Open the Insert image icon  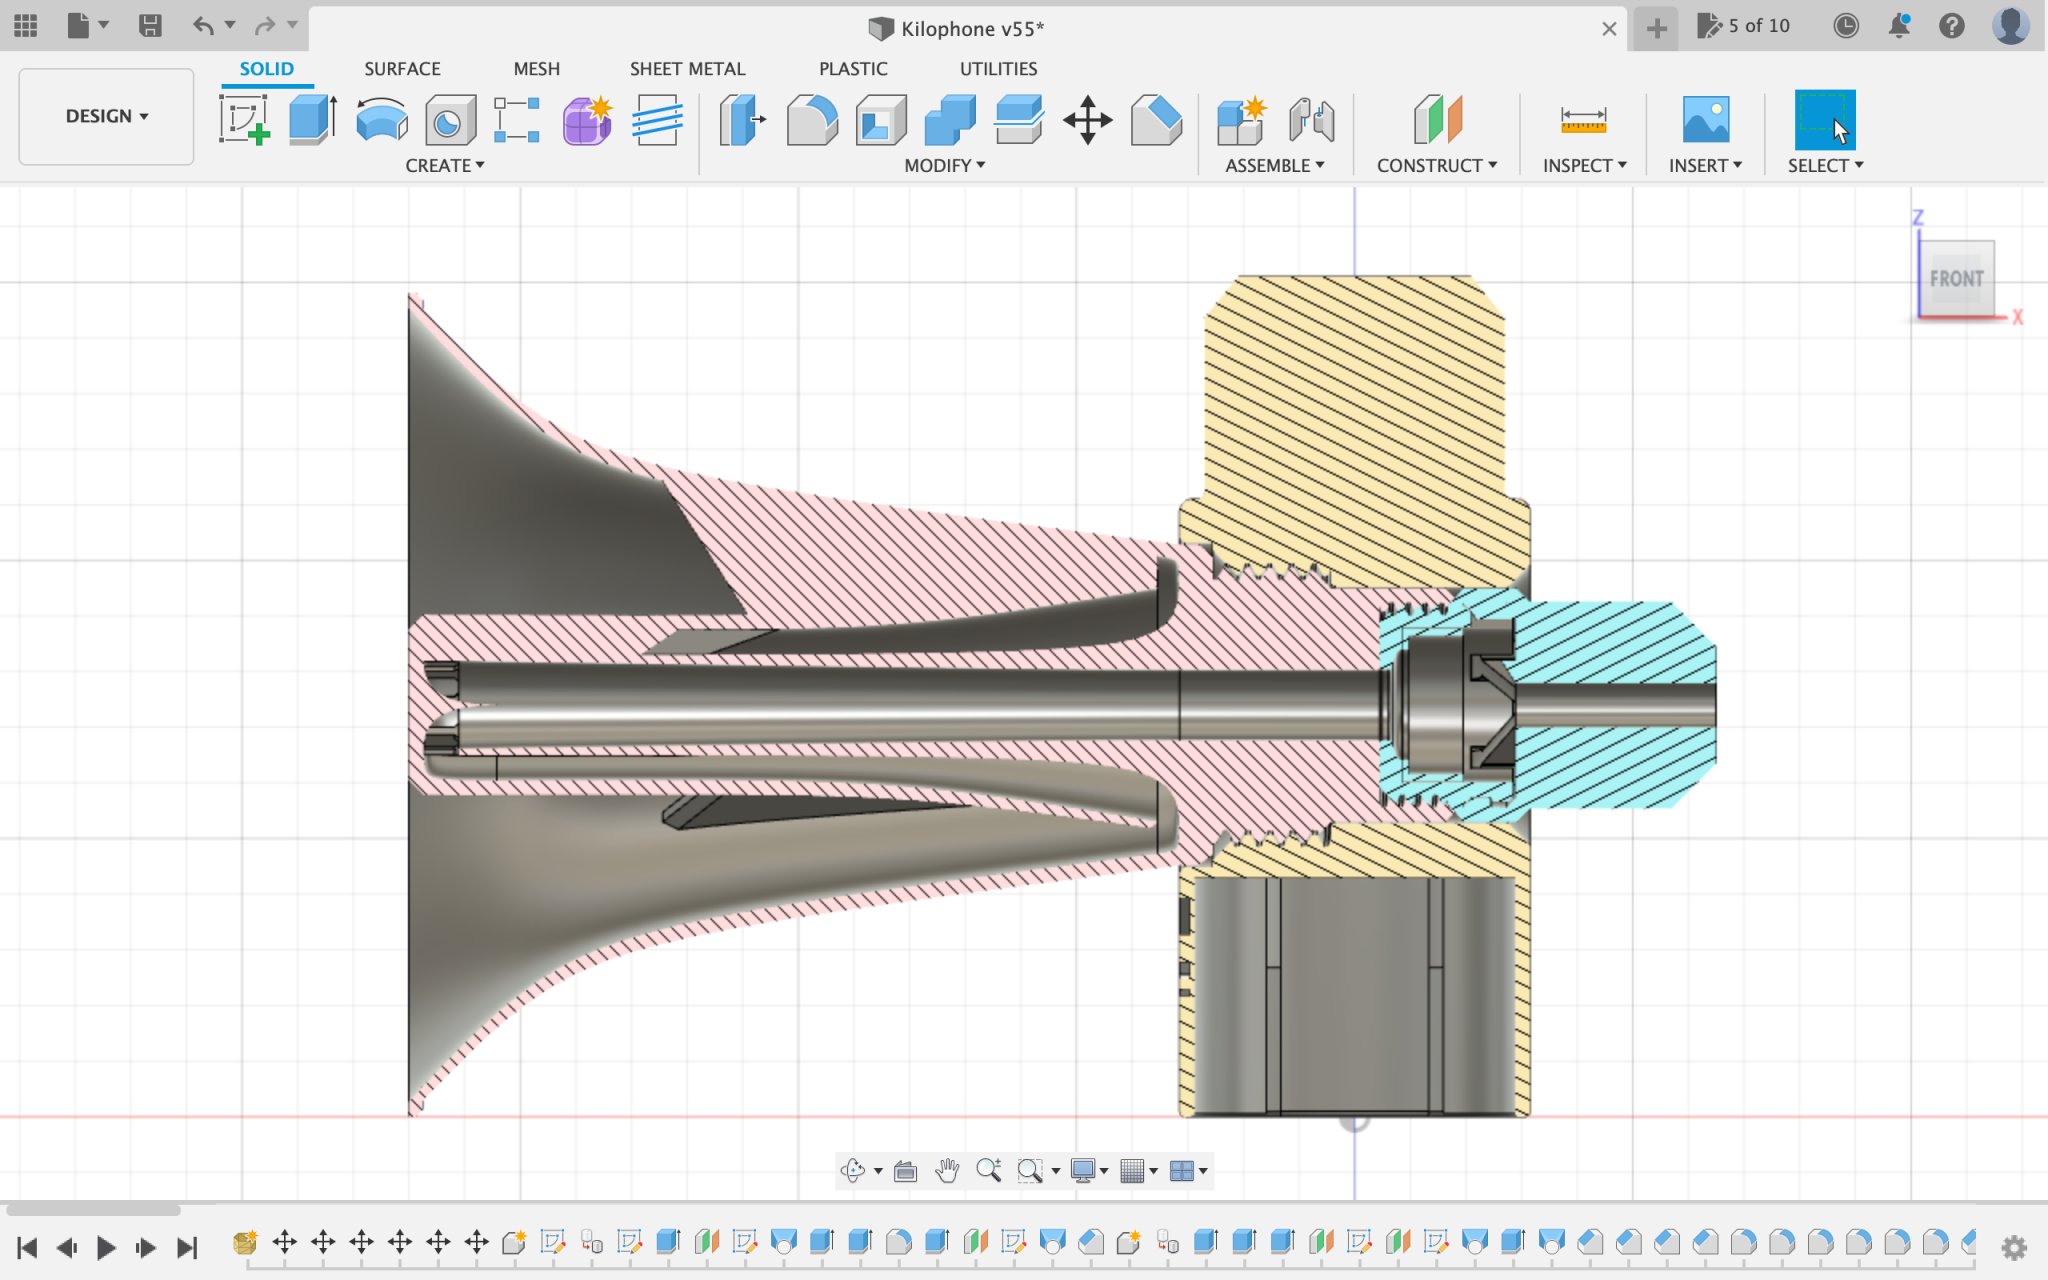[1705, 120]
